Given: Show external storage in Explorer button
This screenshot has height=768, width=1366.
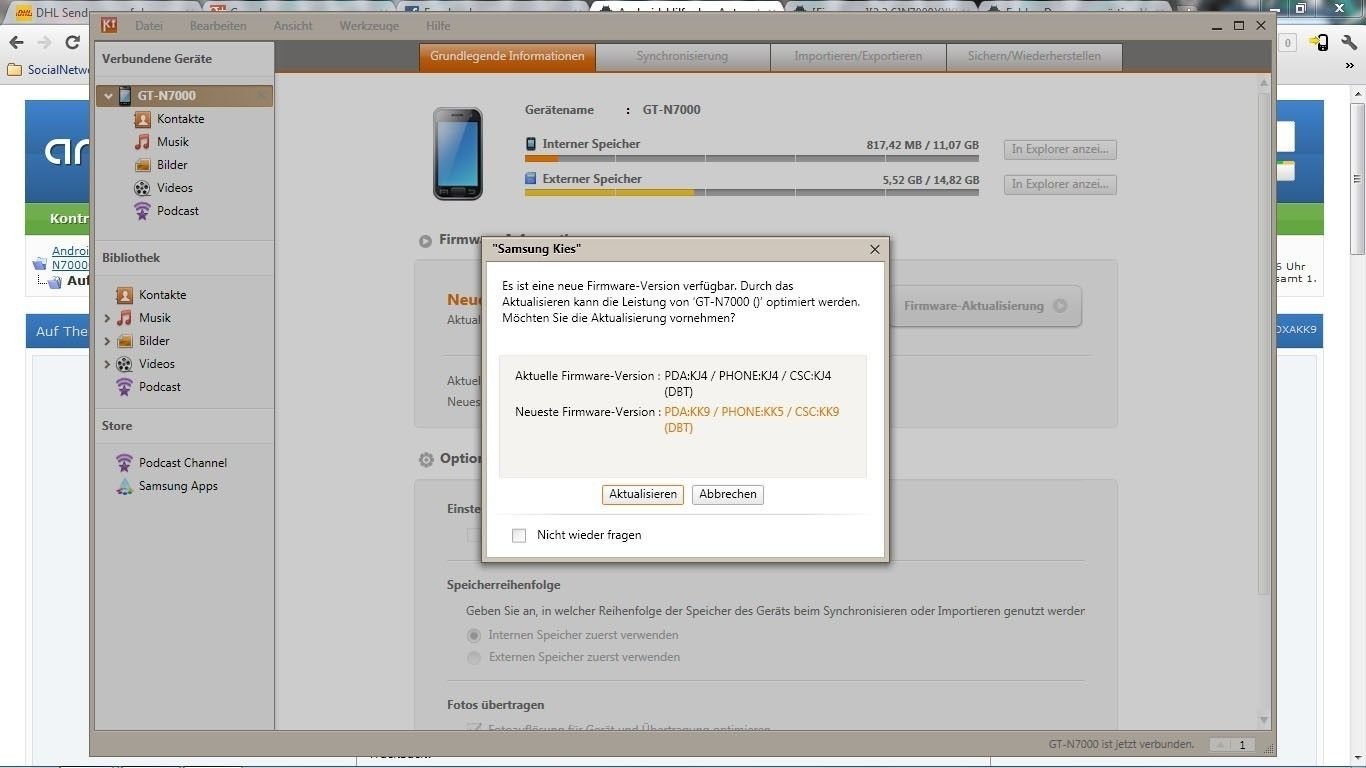Looking at the screenshot, I should coord(1060,185).
